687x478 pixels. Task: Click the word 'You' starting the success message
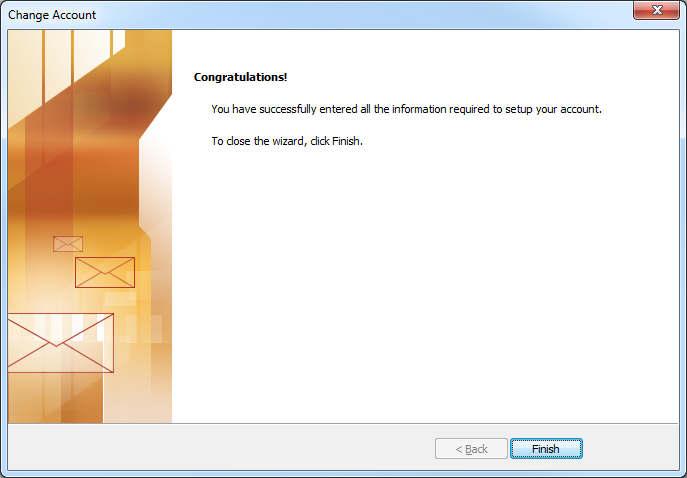pyautogui.click(x=220, y=109)
